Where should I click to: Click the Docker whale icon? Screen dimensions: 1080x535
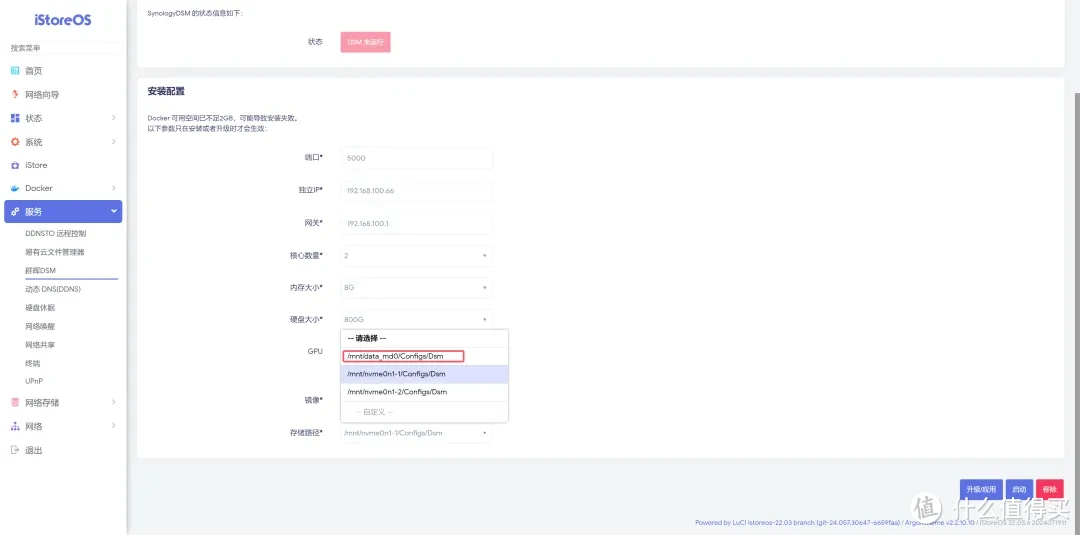[15, 188]
